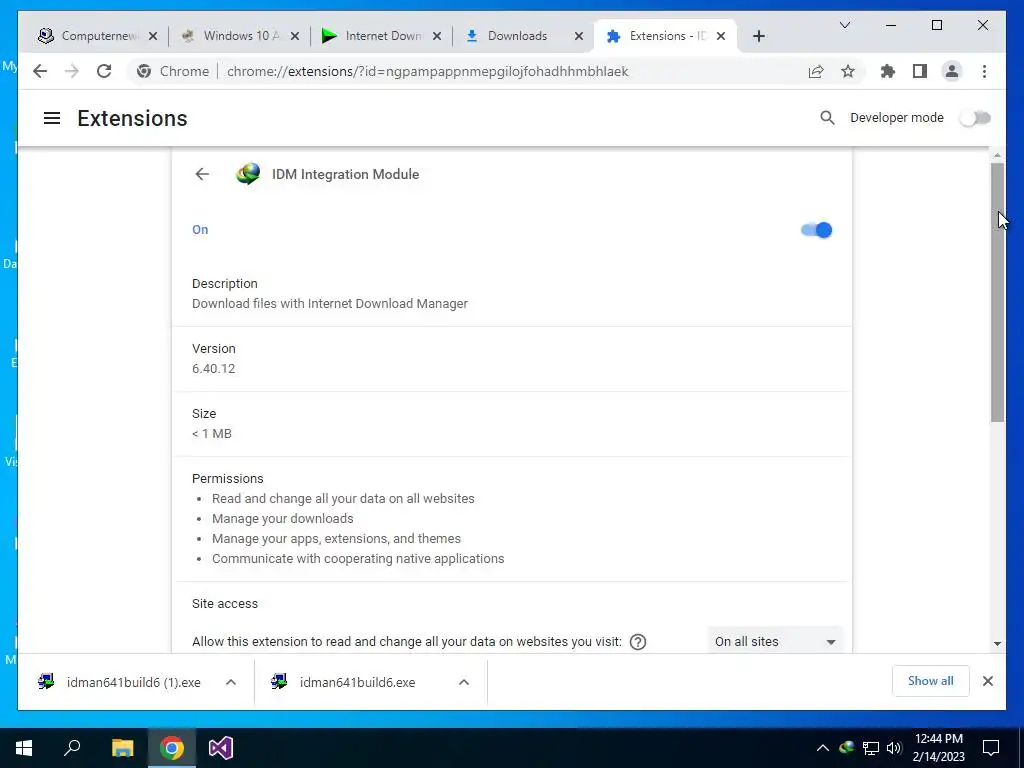Open Windows Start menu
This screenshot has width=1024, height=768.
click(x=24, y=748)
